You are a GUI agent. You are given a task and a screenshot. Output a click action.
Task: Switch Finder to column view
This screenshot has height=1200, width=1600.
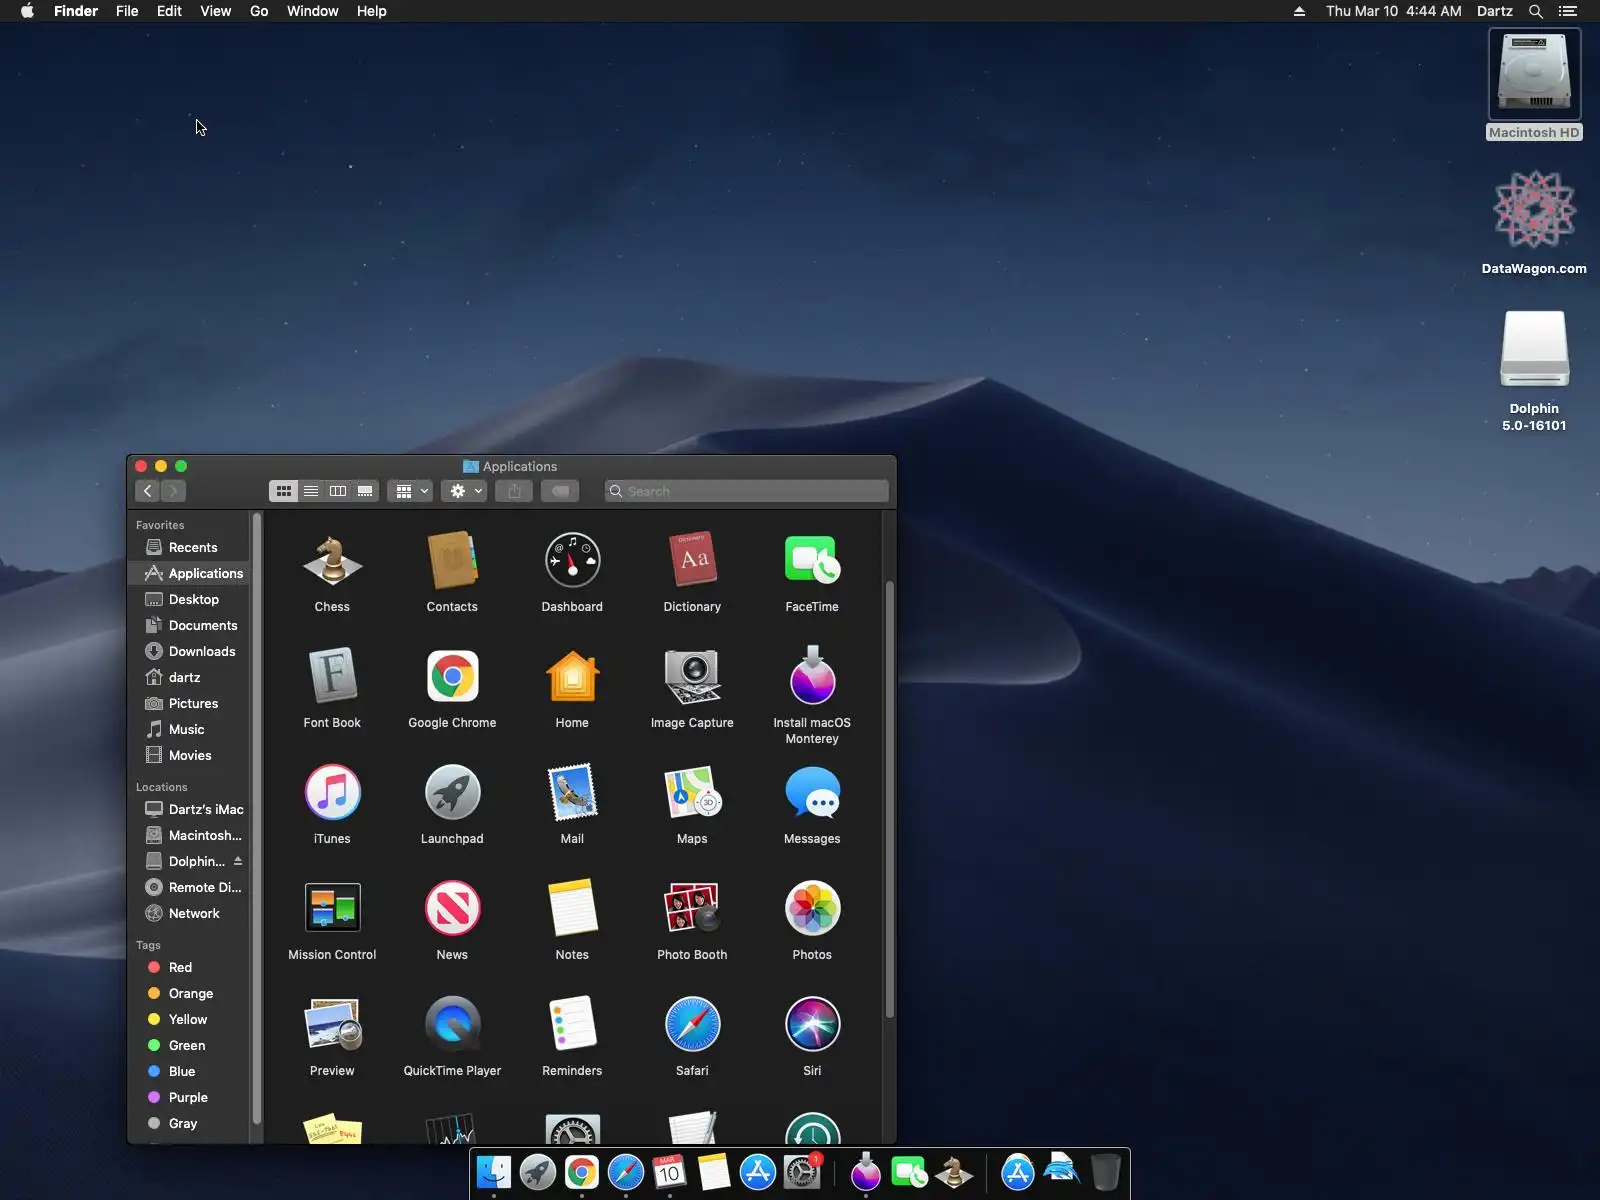click(338, 491)
